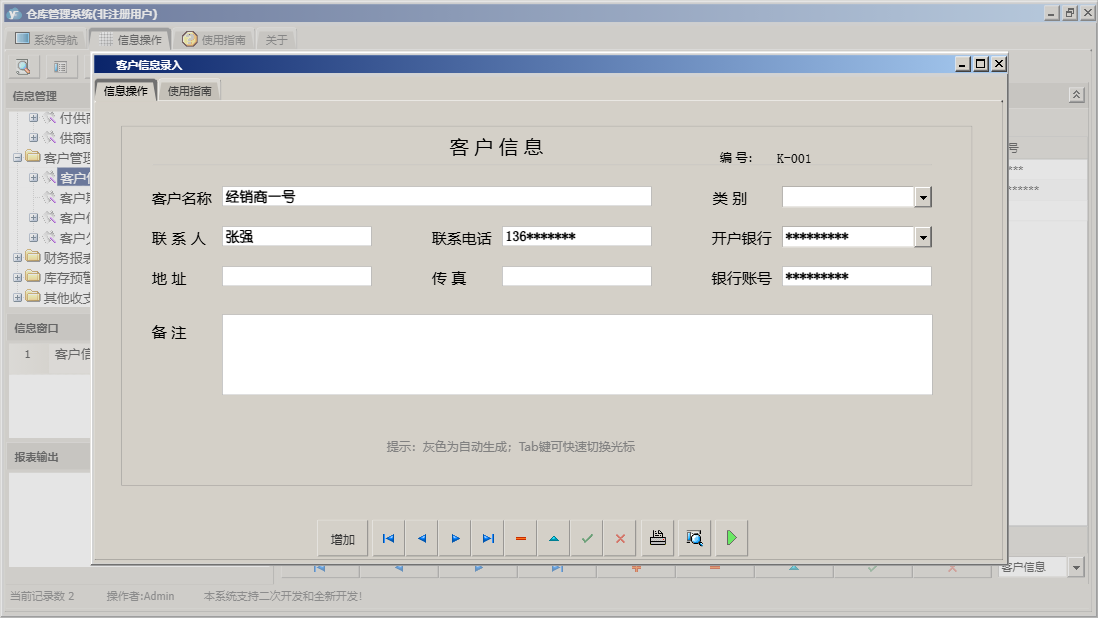Click the 关于 menu item
The width and height of the screenshot is (1098, 618).
tap(277, 38)
